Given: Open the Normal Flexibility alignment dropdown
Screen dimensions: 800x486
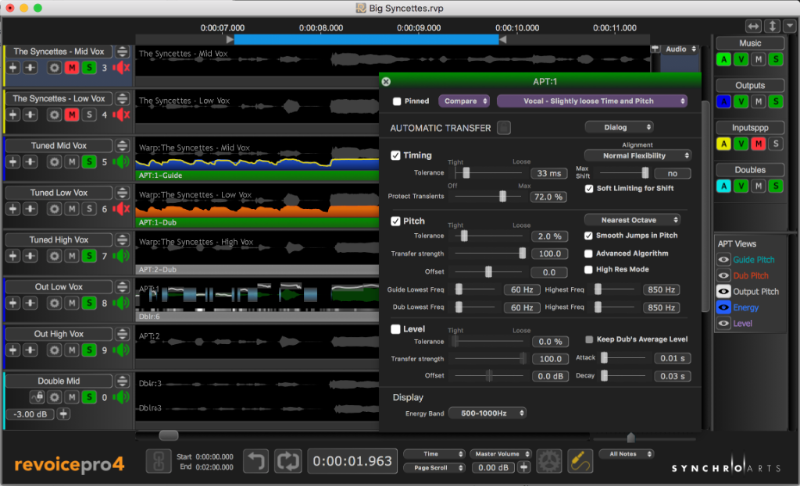Looking at the screenshot, I should (x=638, y=156).
